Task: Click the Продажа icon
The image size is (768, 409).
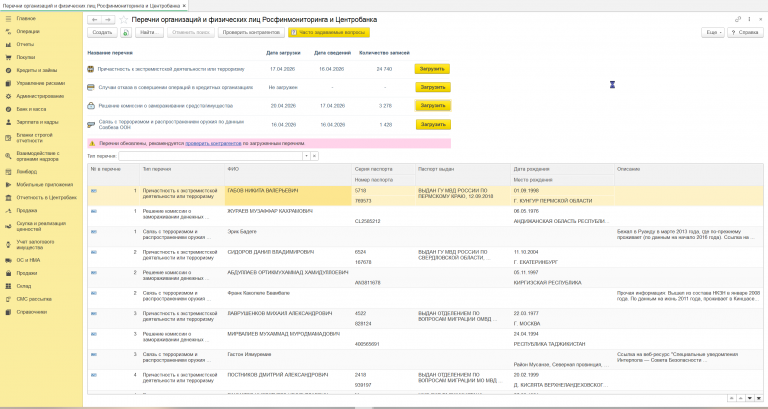Action: [x=8, y=211]
